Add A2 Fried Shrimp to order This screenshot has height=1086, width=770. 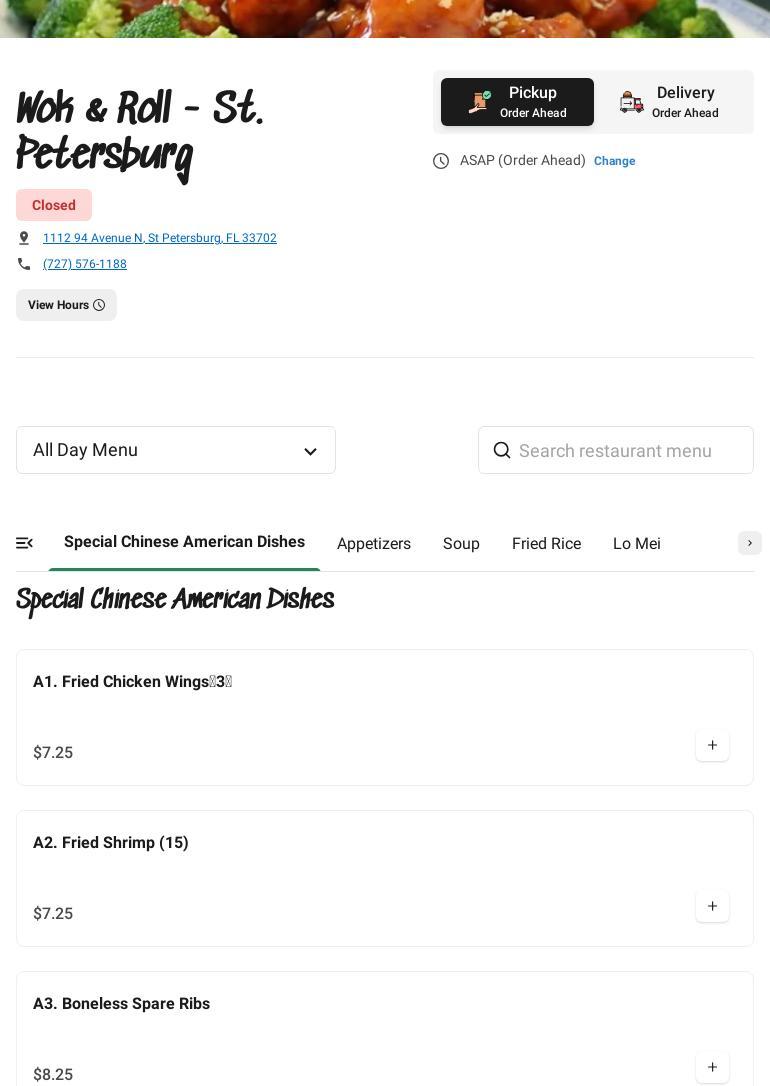tap(712, 907)
